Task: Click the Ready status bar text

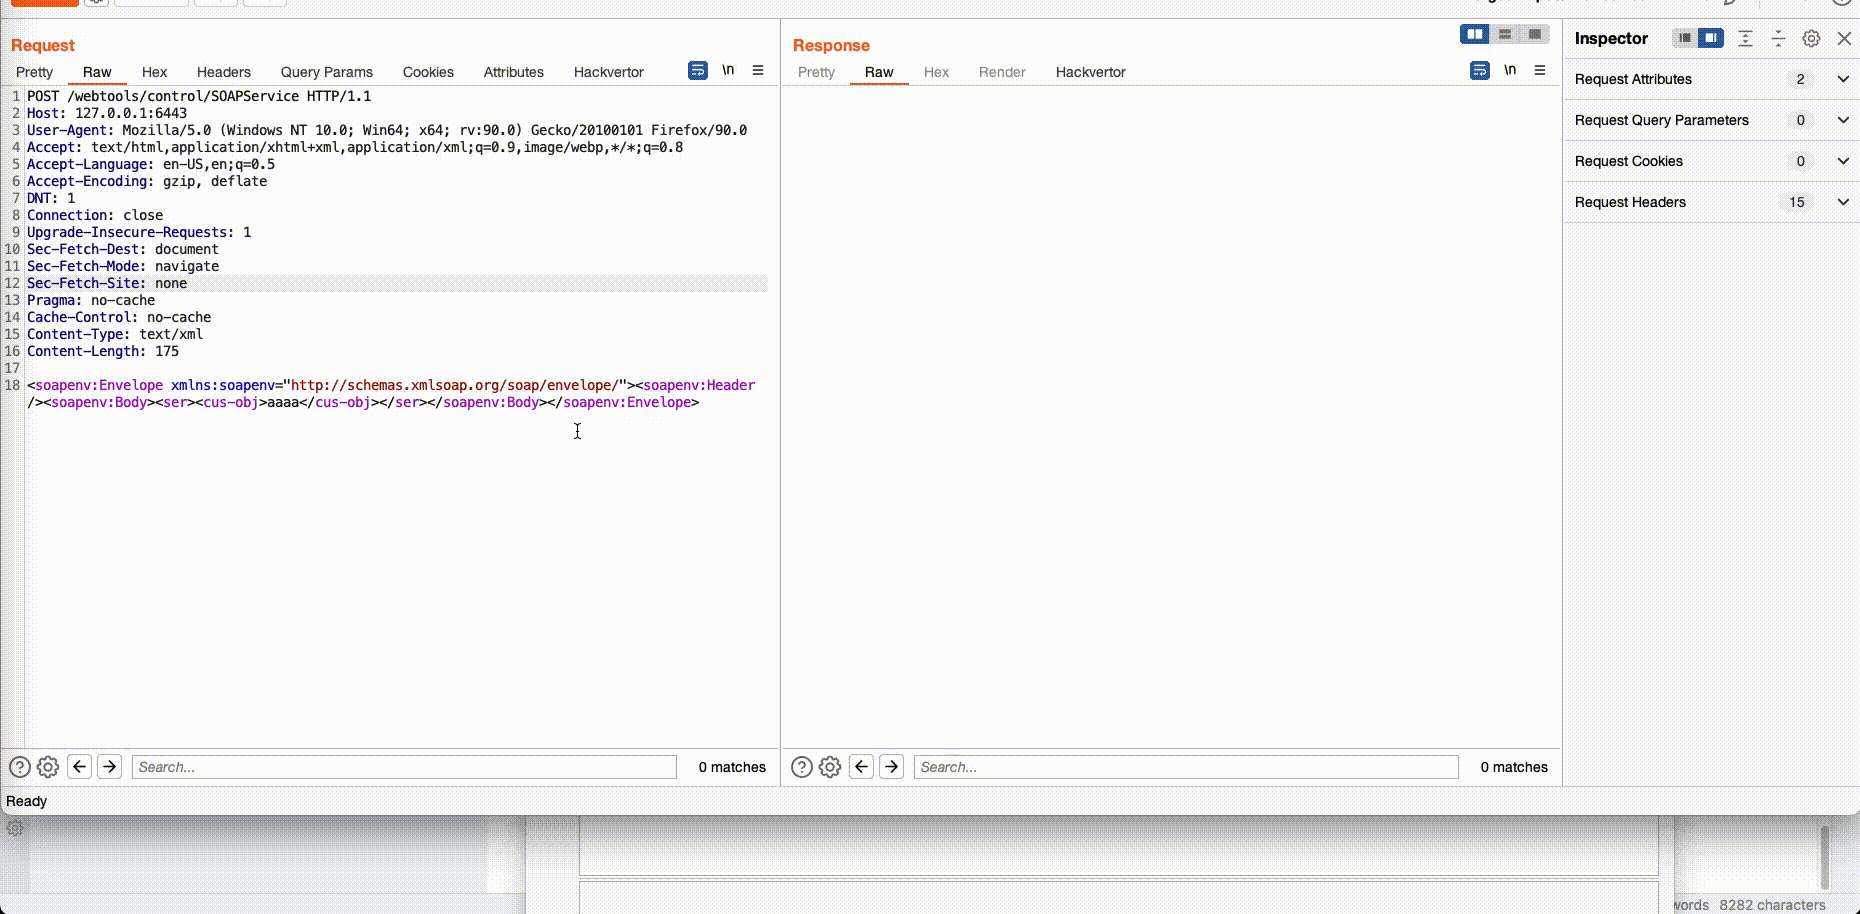Action: (26, 801)
